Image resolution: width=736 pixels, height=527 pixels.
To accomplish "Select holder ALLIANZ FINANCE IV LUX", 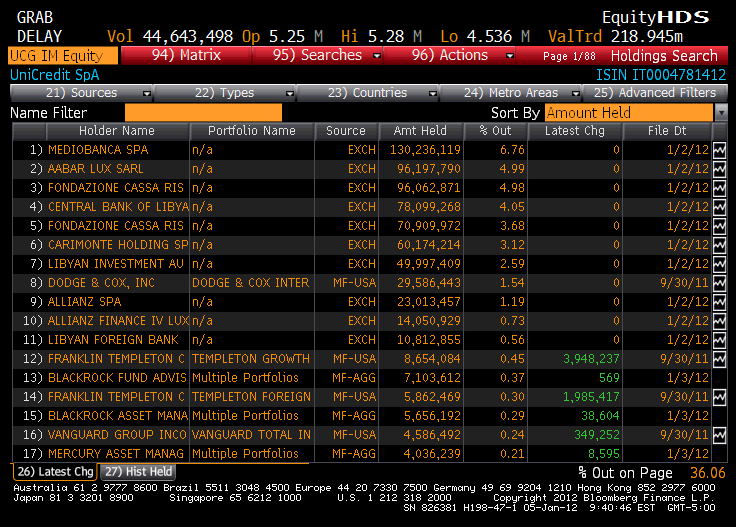I will pyautogui.click(x=118, y=321).
